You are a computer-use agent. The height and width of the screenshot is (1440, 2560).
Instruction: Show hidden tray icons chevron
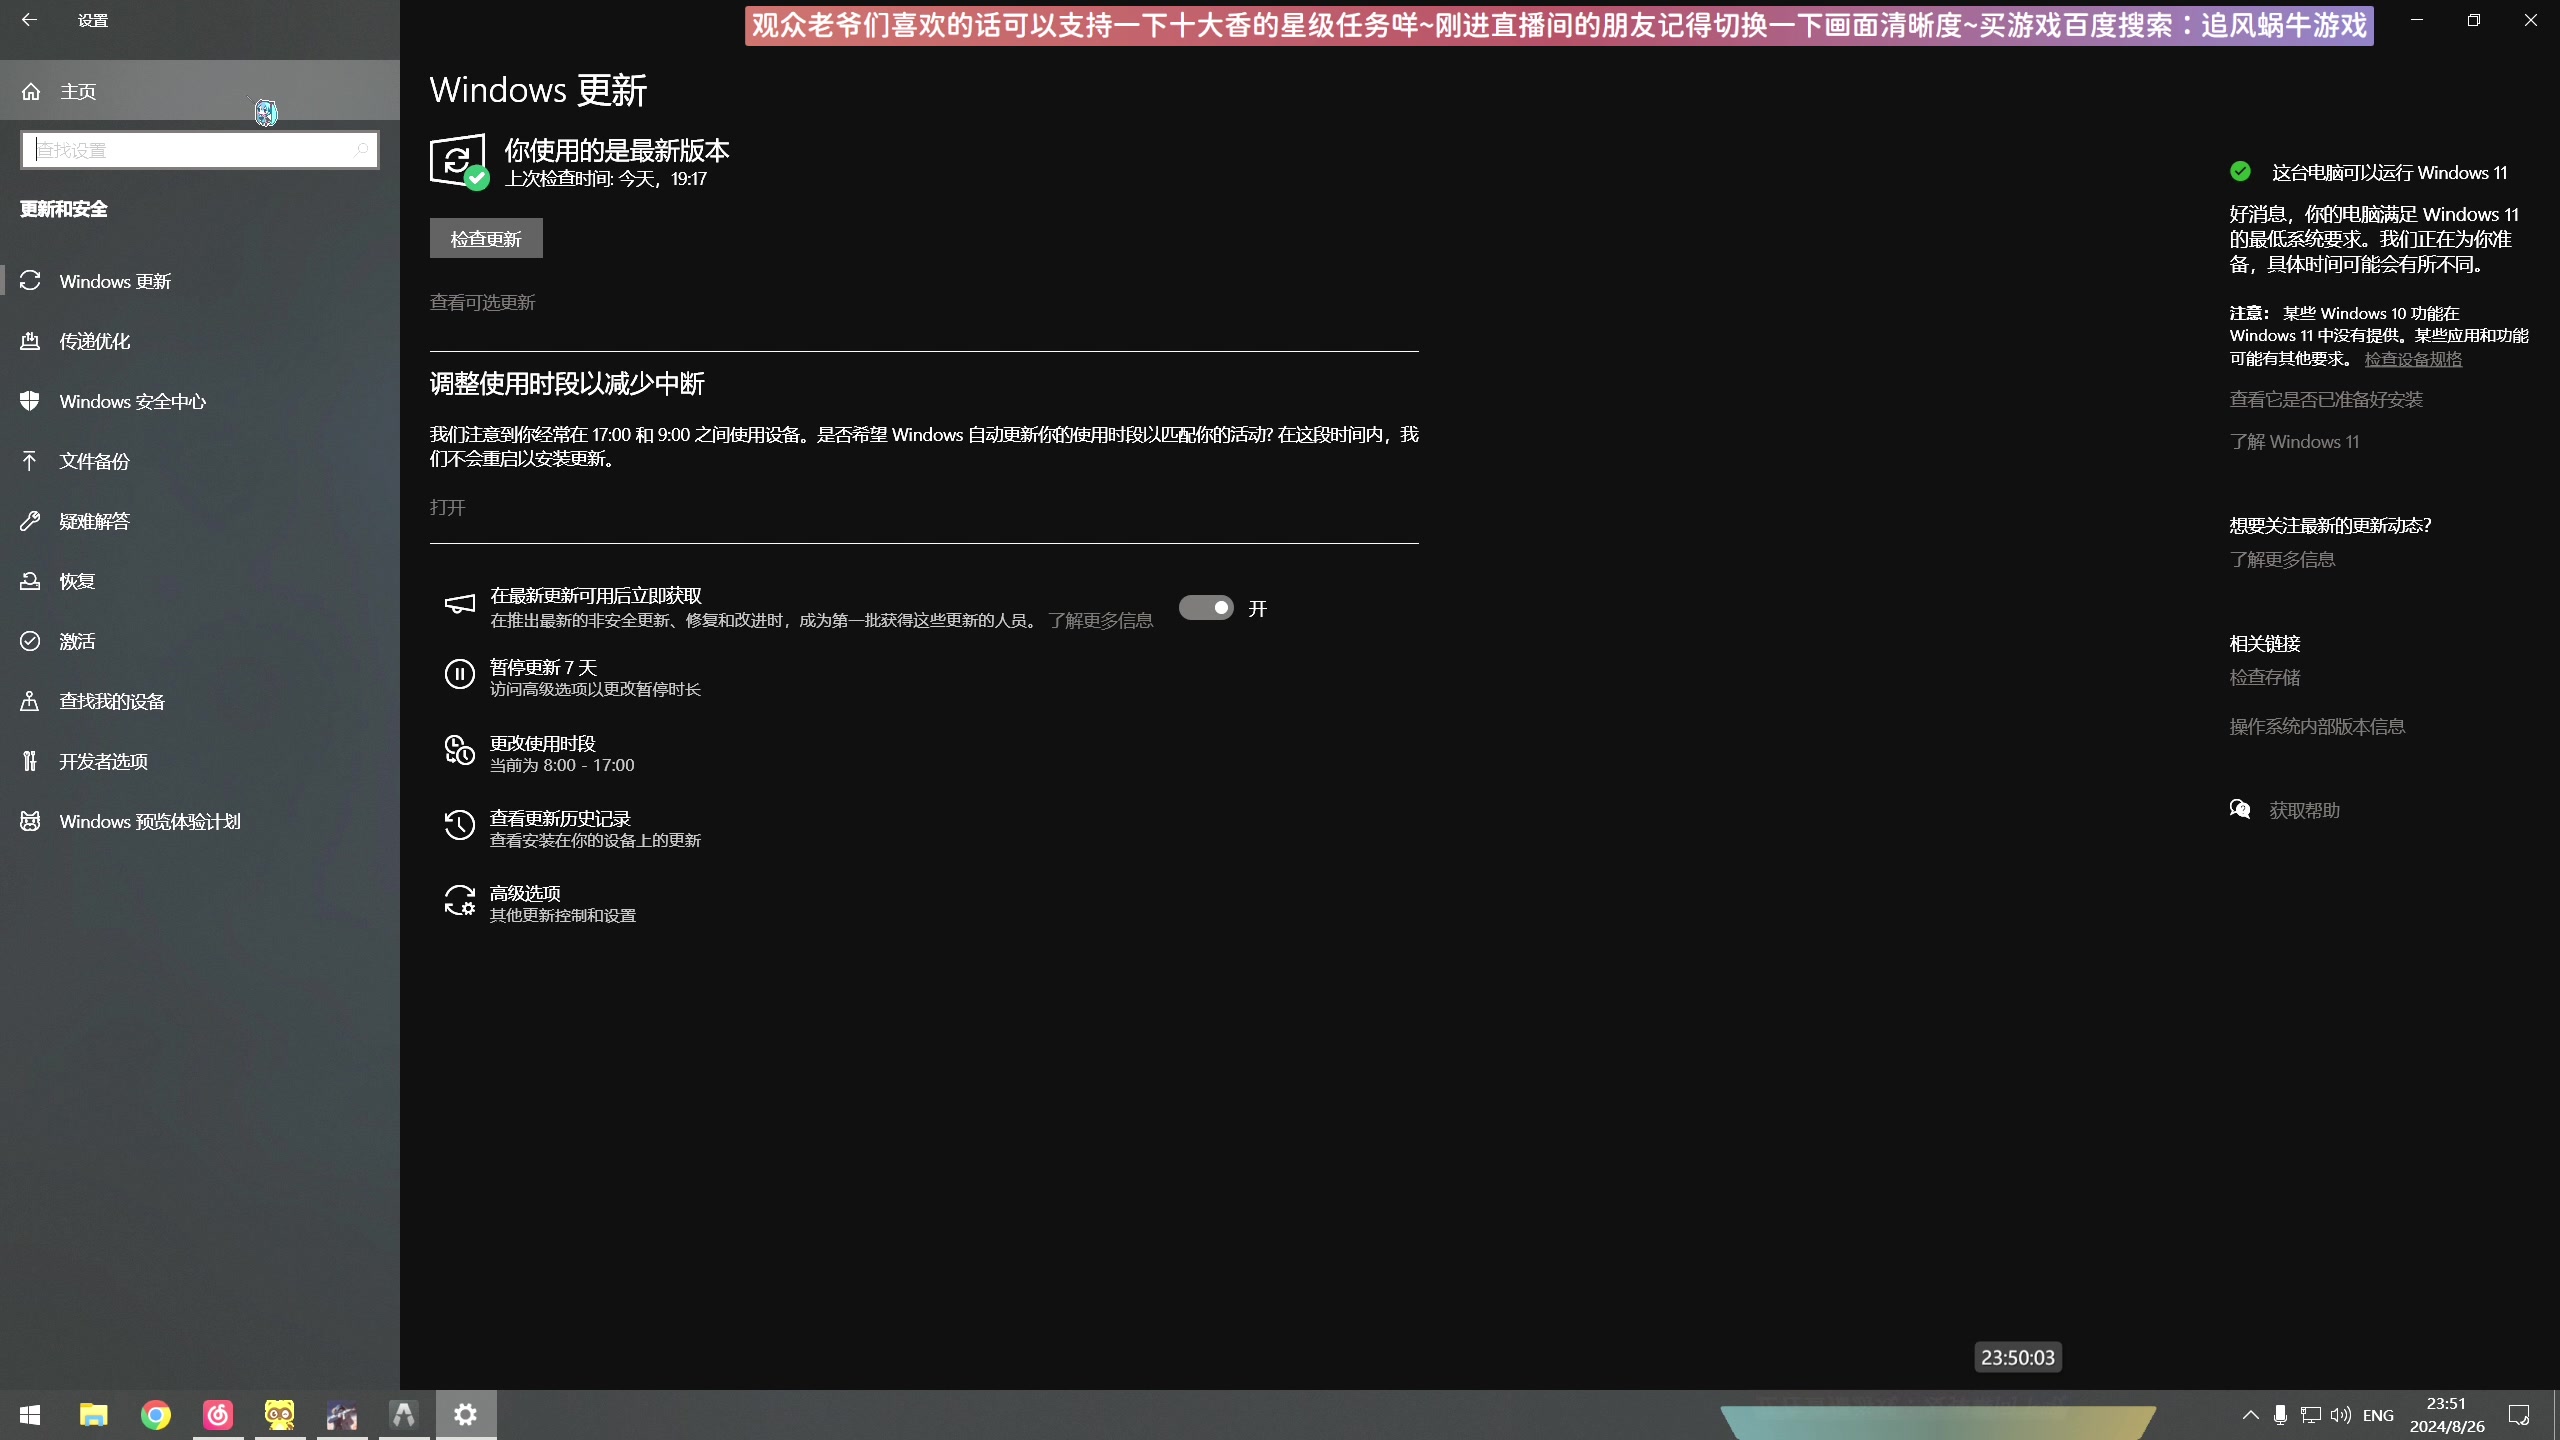[2250, 1415]
